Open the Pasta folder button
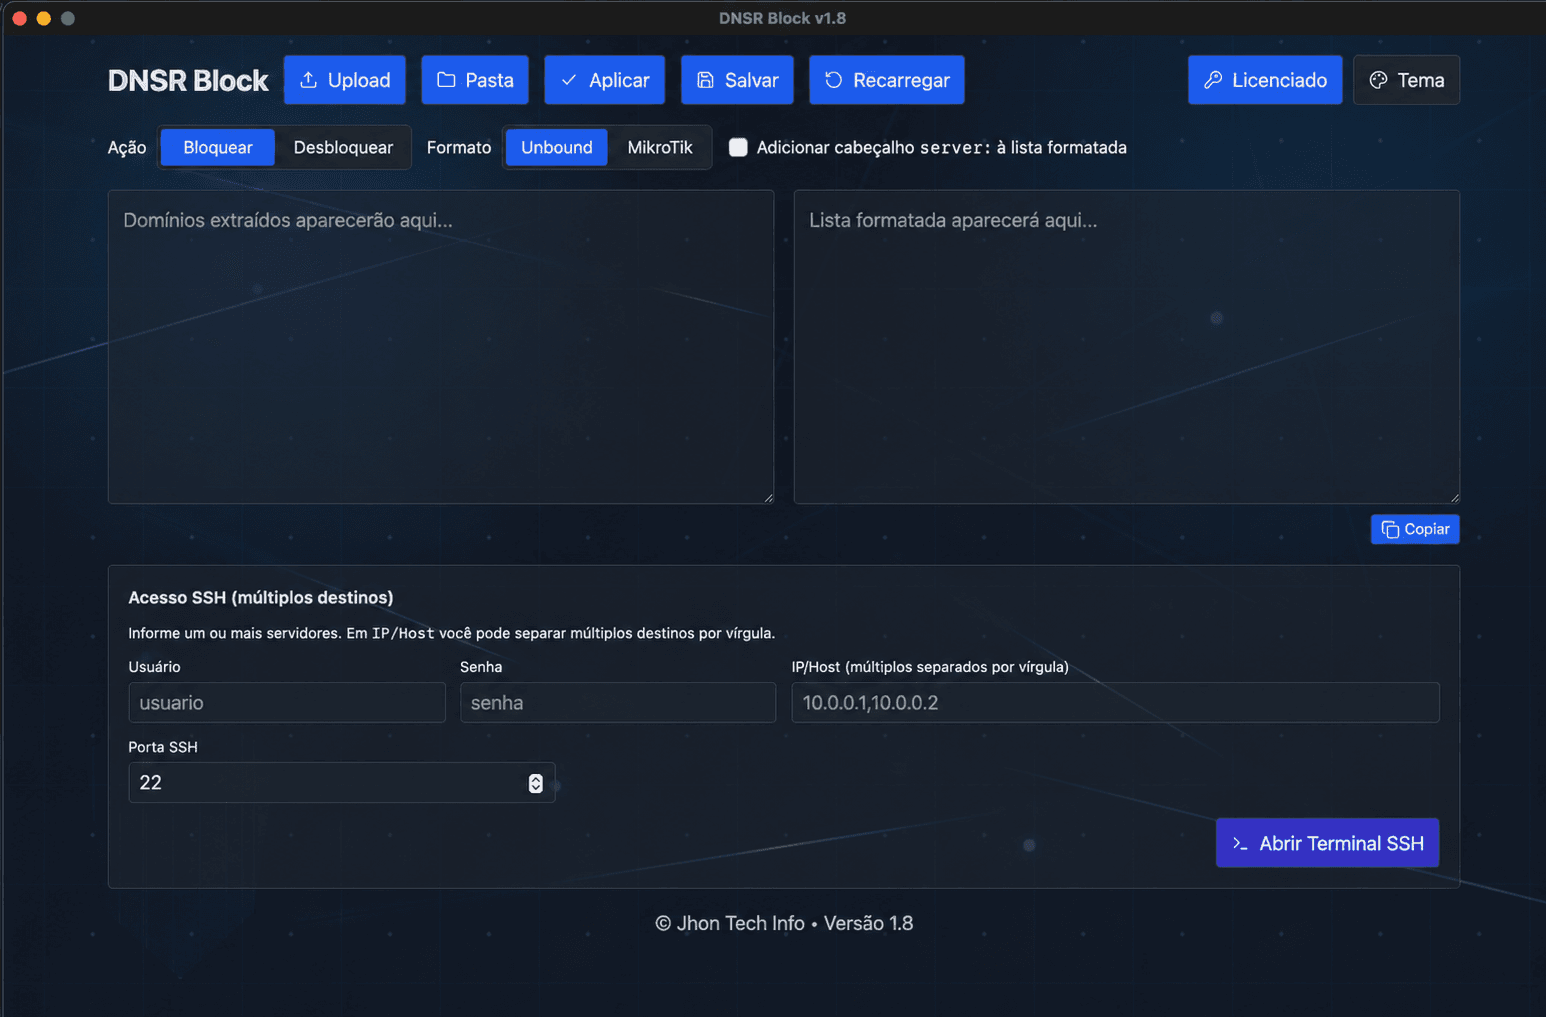 point(475,80)
